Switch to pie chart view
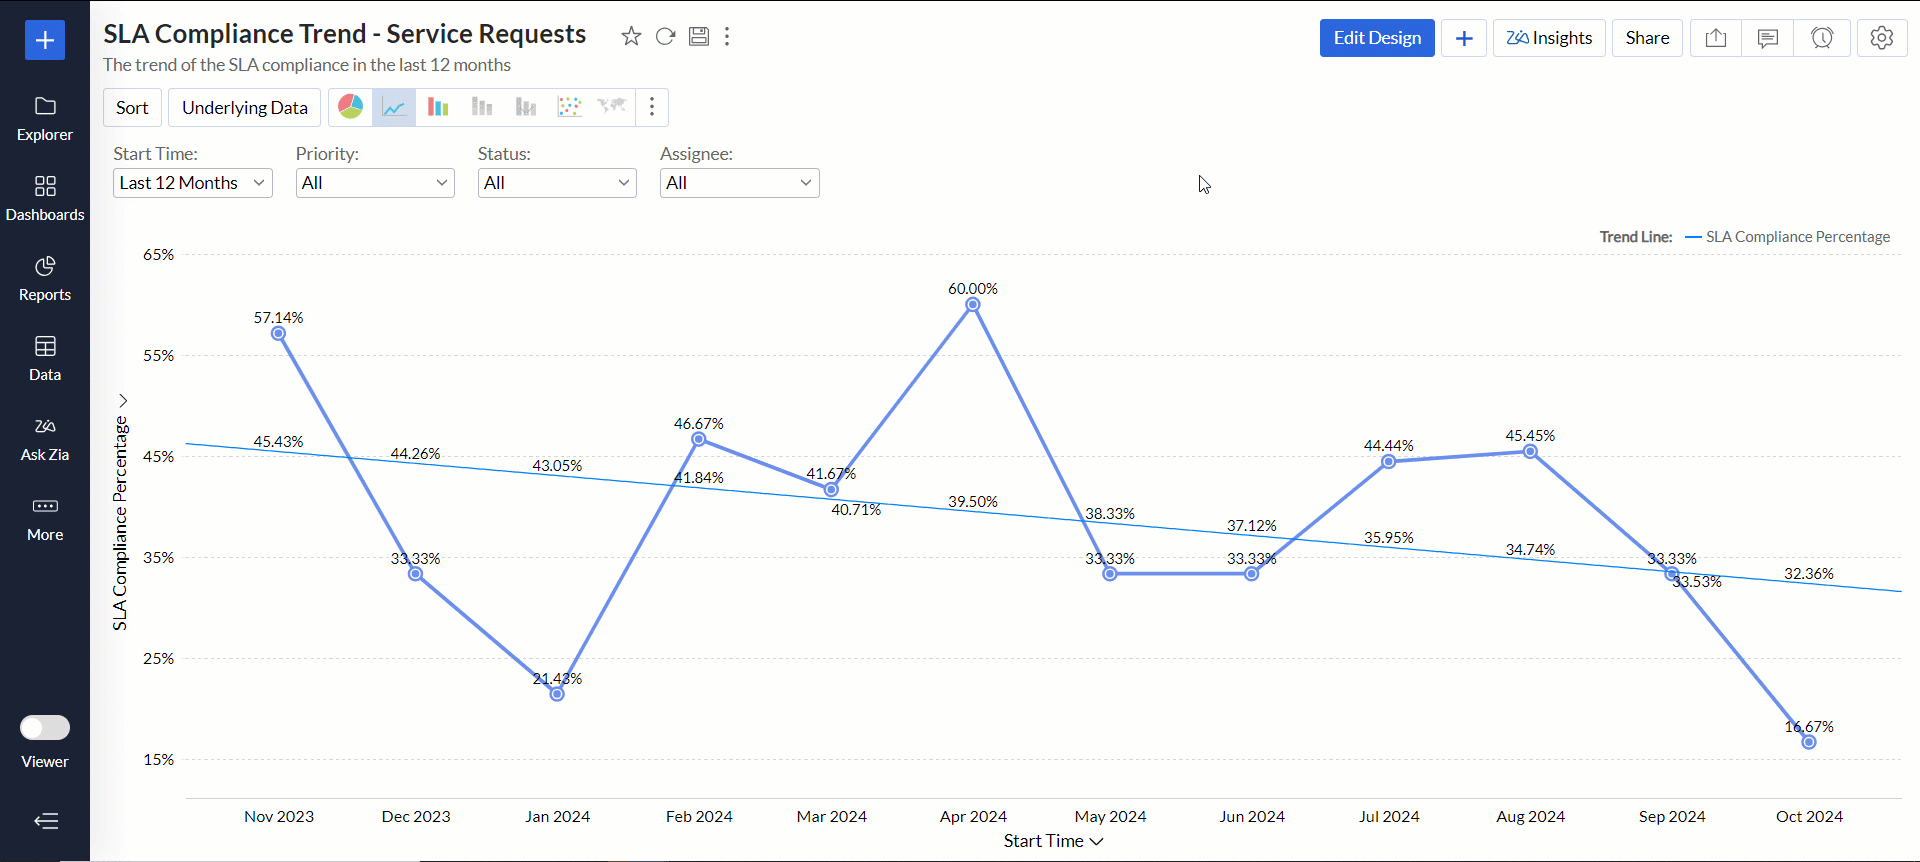Viewport: 1920px width, 862px height. pos(351,107)
